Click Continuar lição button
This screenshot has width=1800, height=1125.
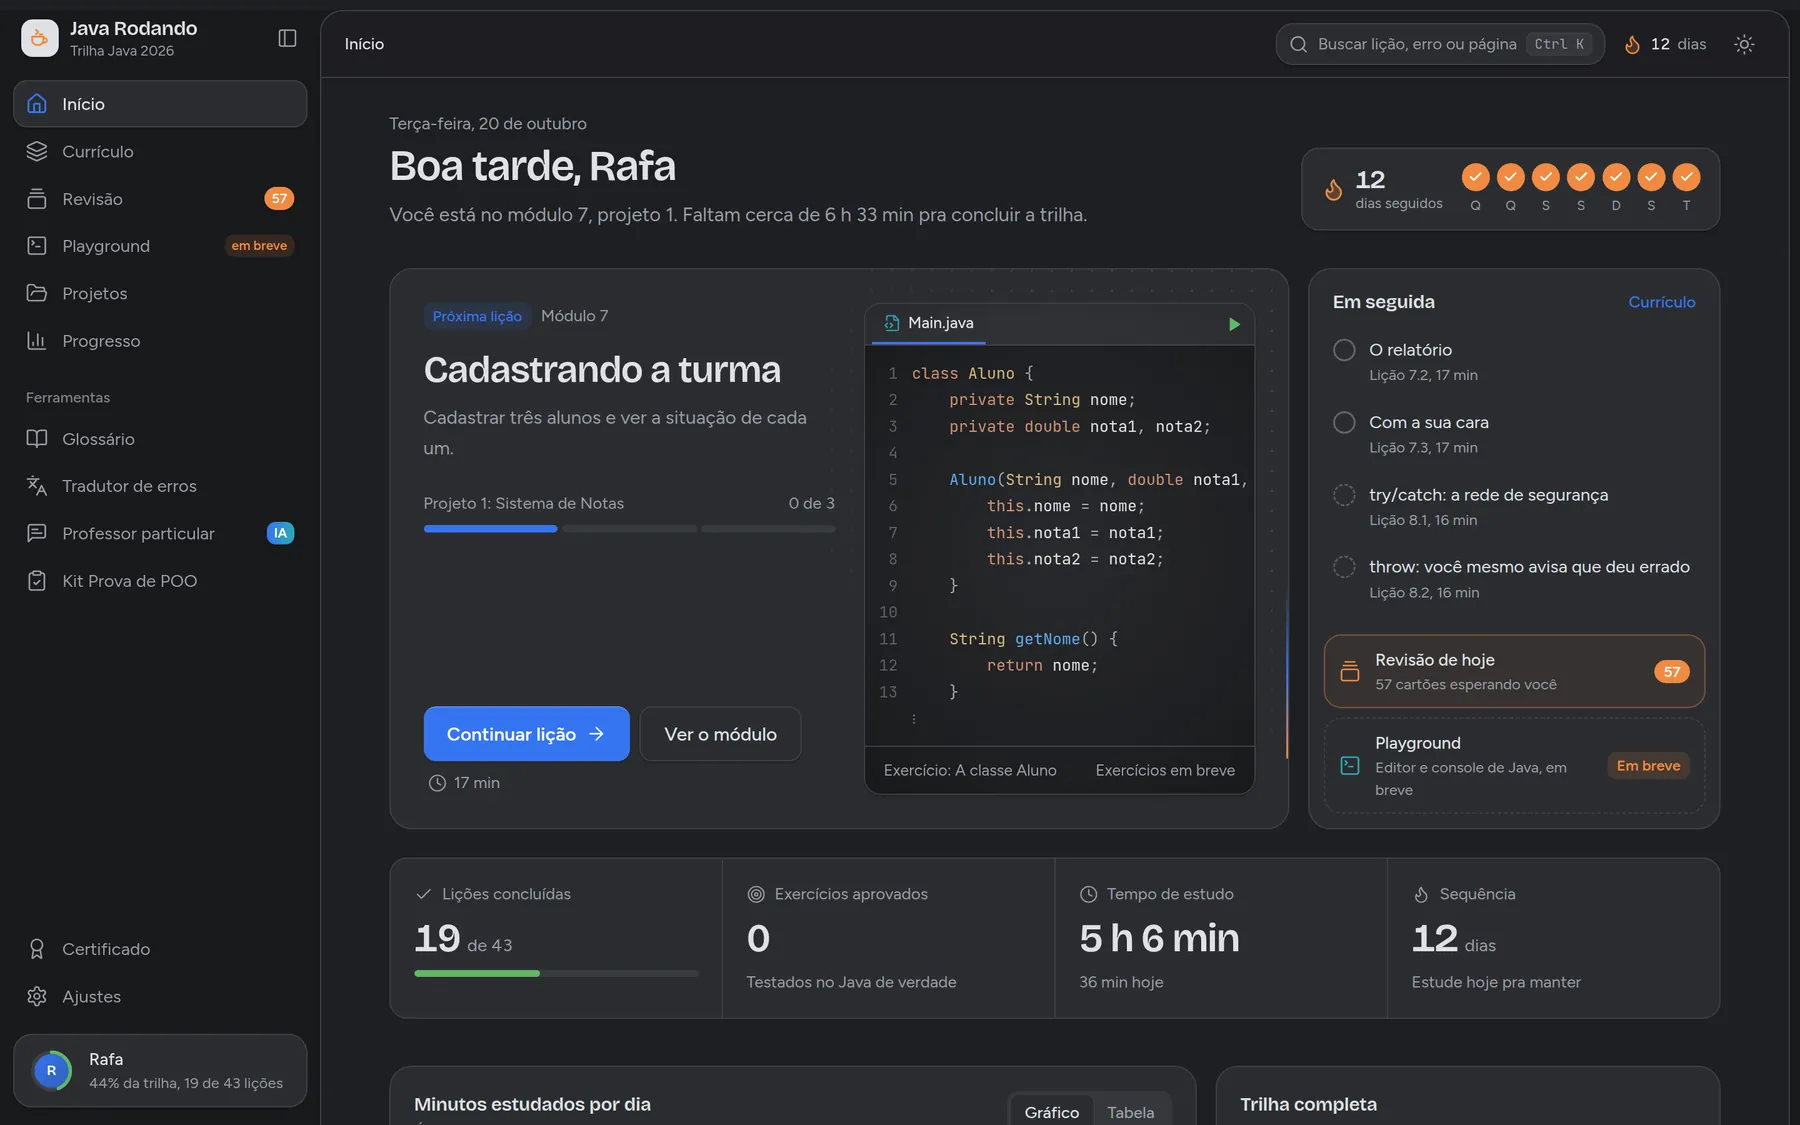(x=526, y=734)
